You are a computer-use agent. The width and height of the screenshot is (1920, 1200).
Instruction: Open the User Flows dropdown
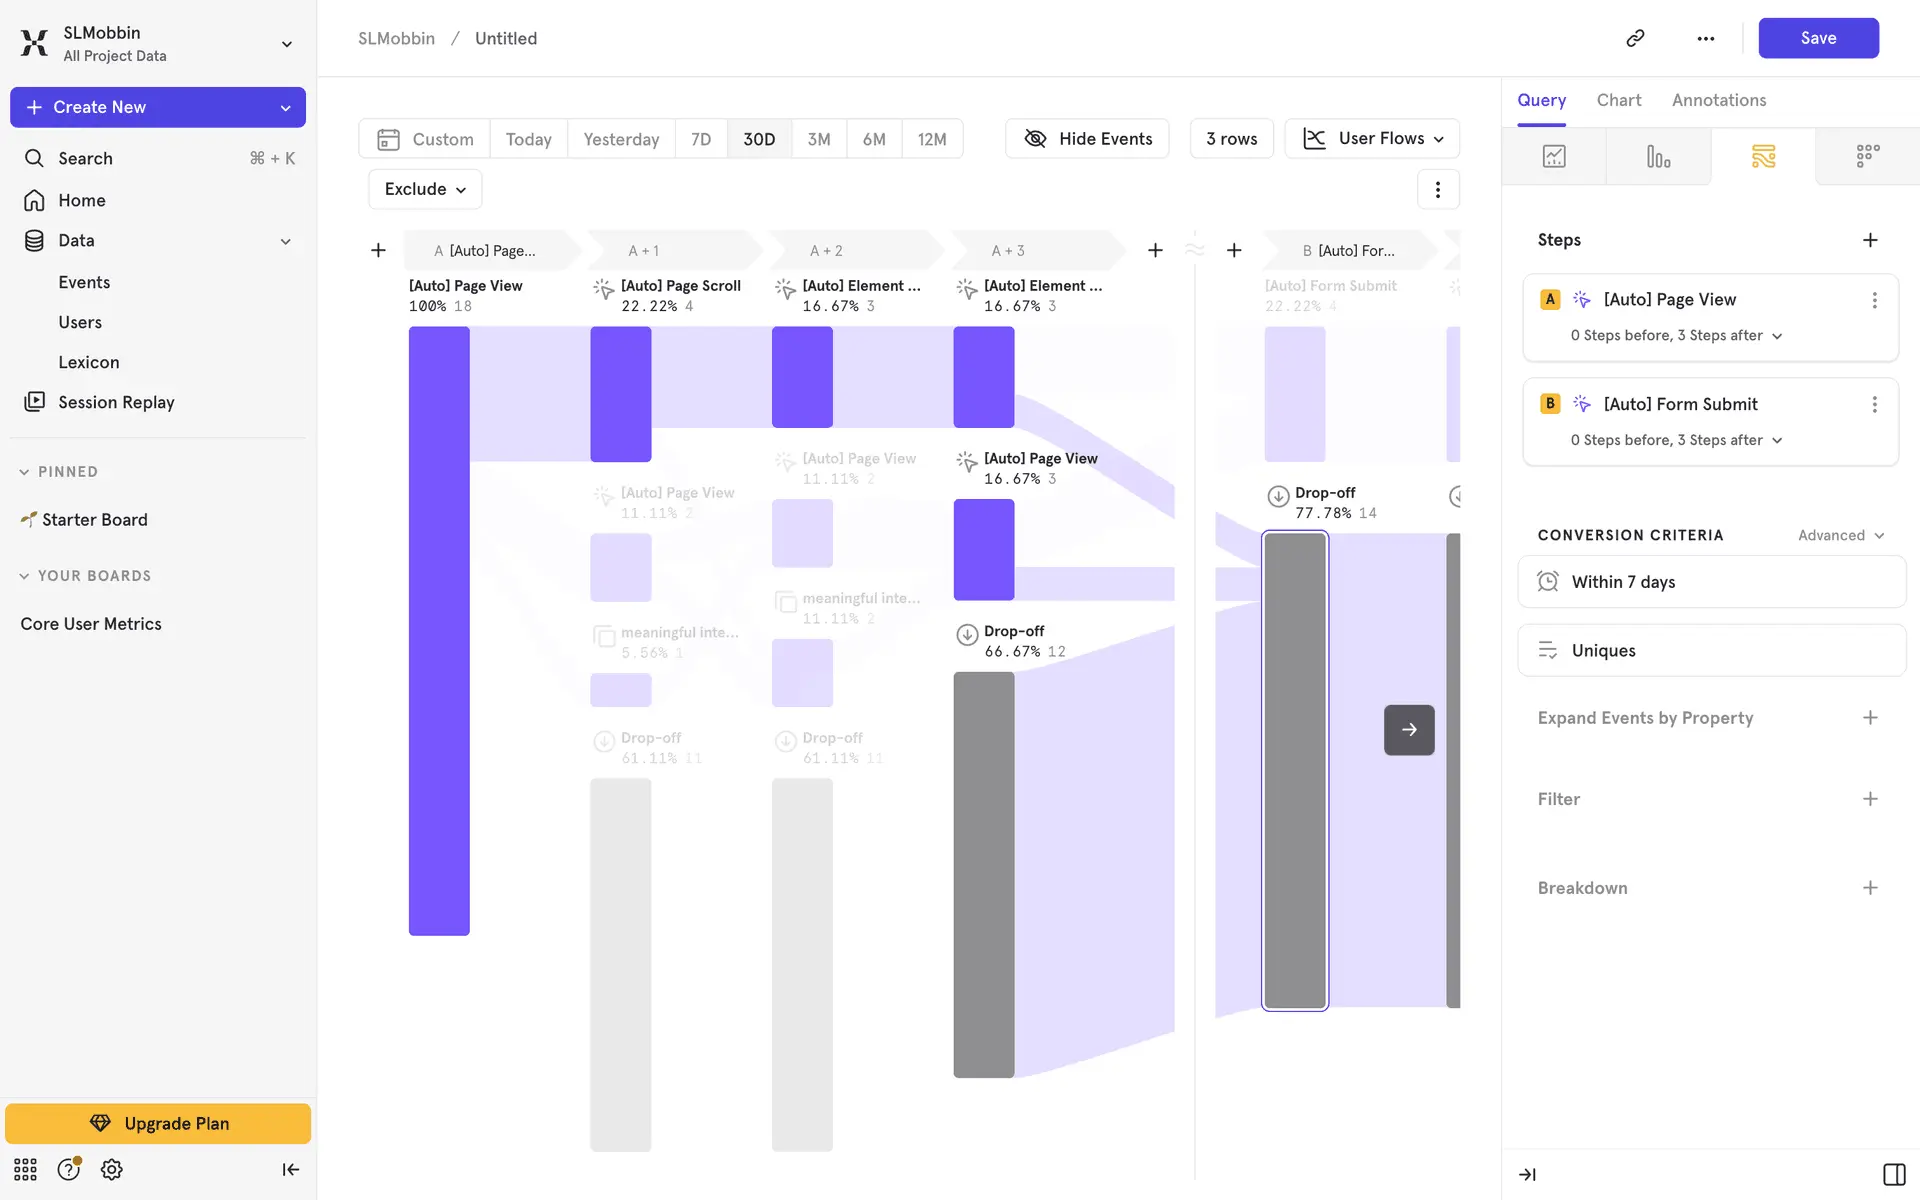click(x=1372, y=139)
